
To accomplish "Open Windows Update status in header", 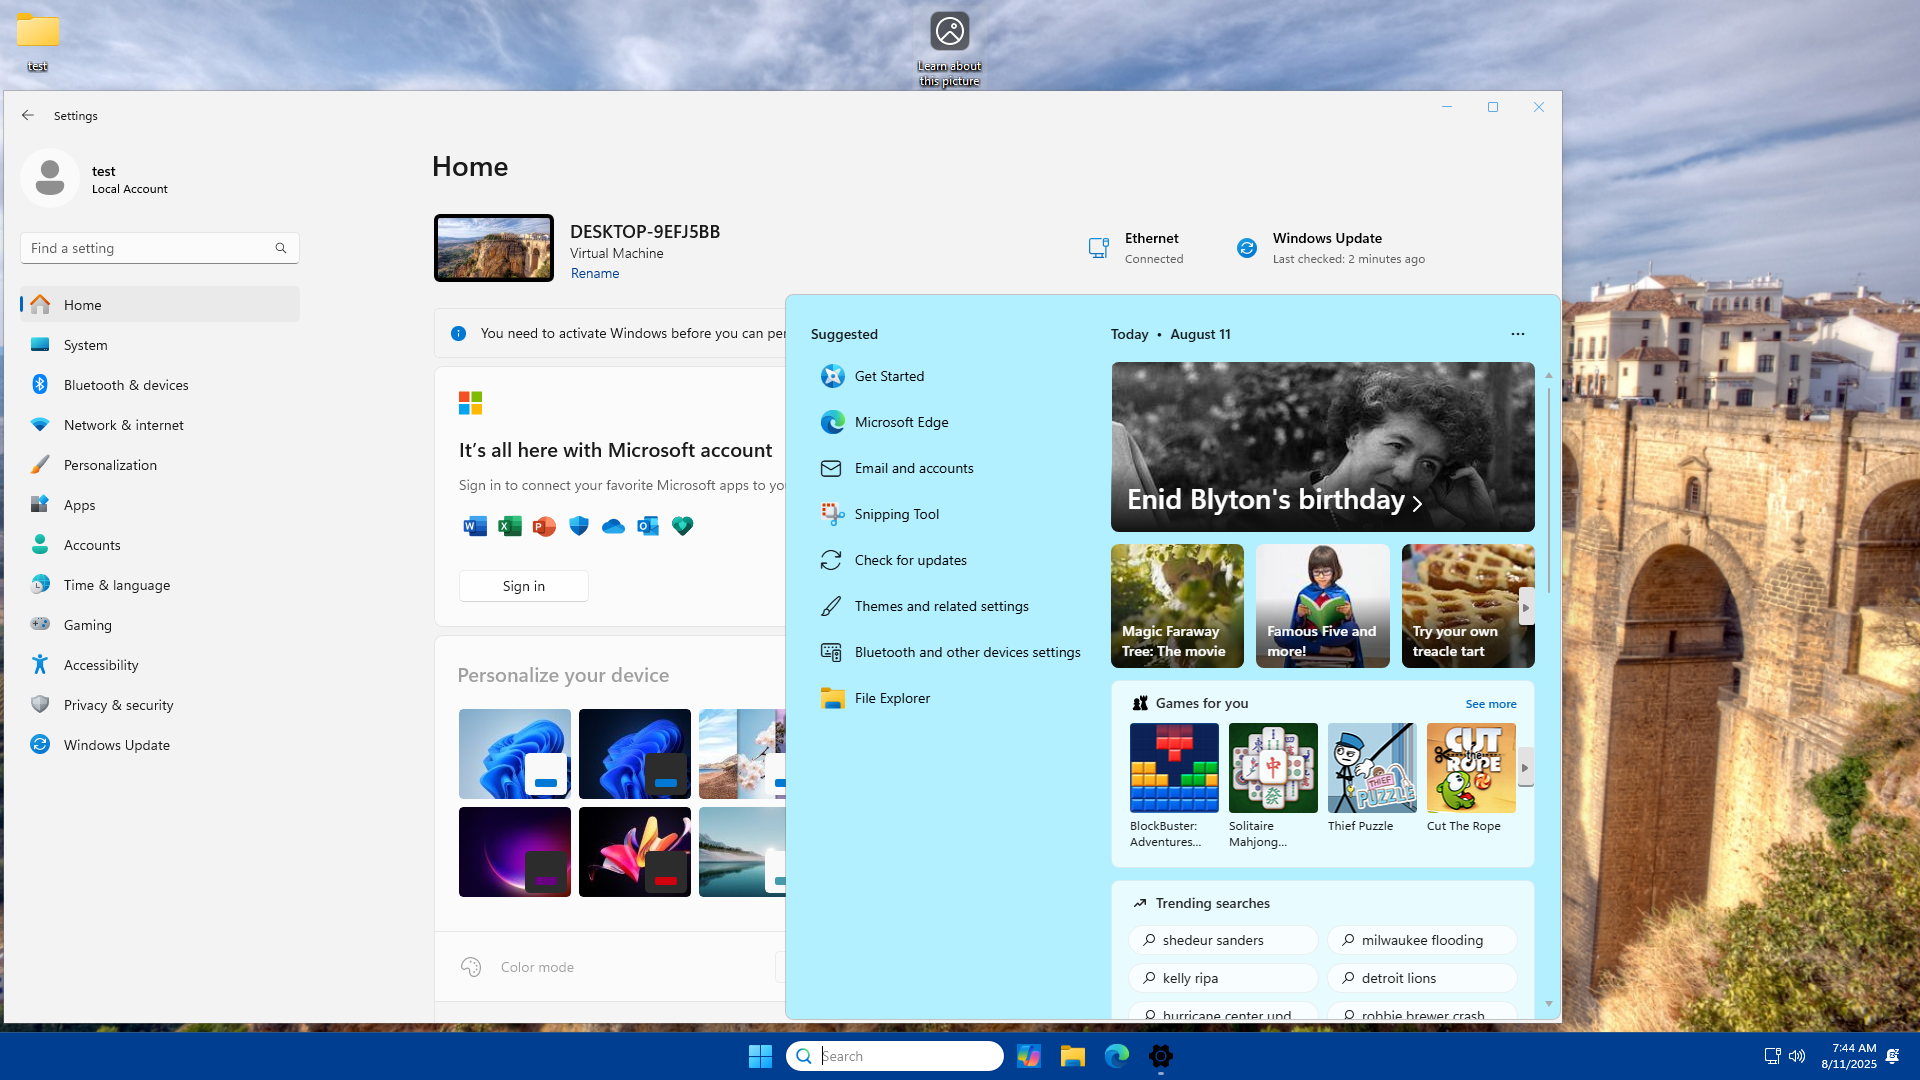I will click(x=1331, y=248).
